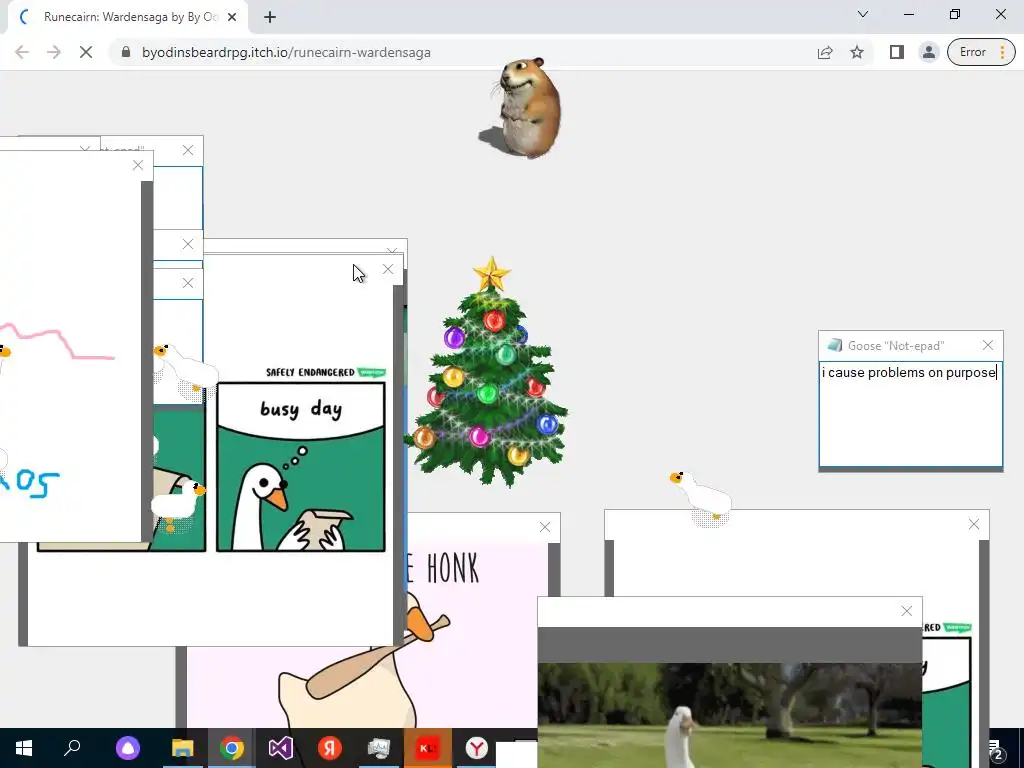Open File Explorer from the taskbar
The height and width of the screenshot is (768, 1024).
[182, 748]
